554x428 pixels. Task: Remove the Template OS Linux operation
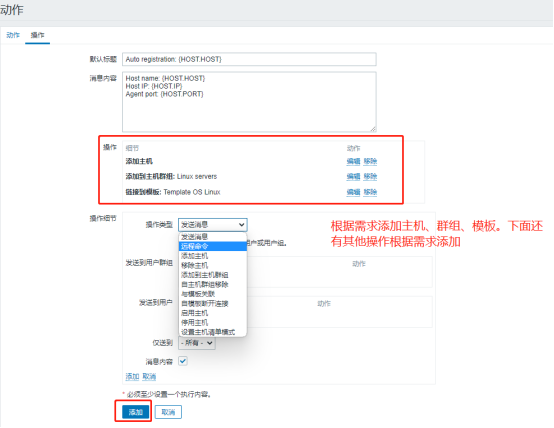click(370, 192)
